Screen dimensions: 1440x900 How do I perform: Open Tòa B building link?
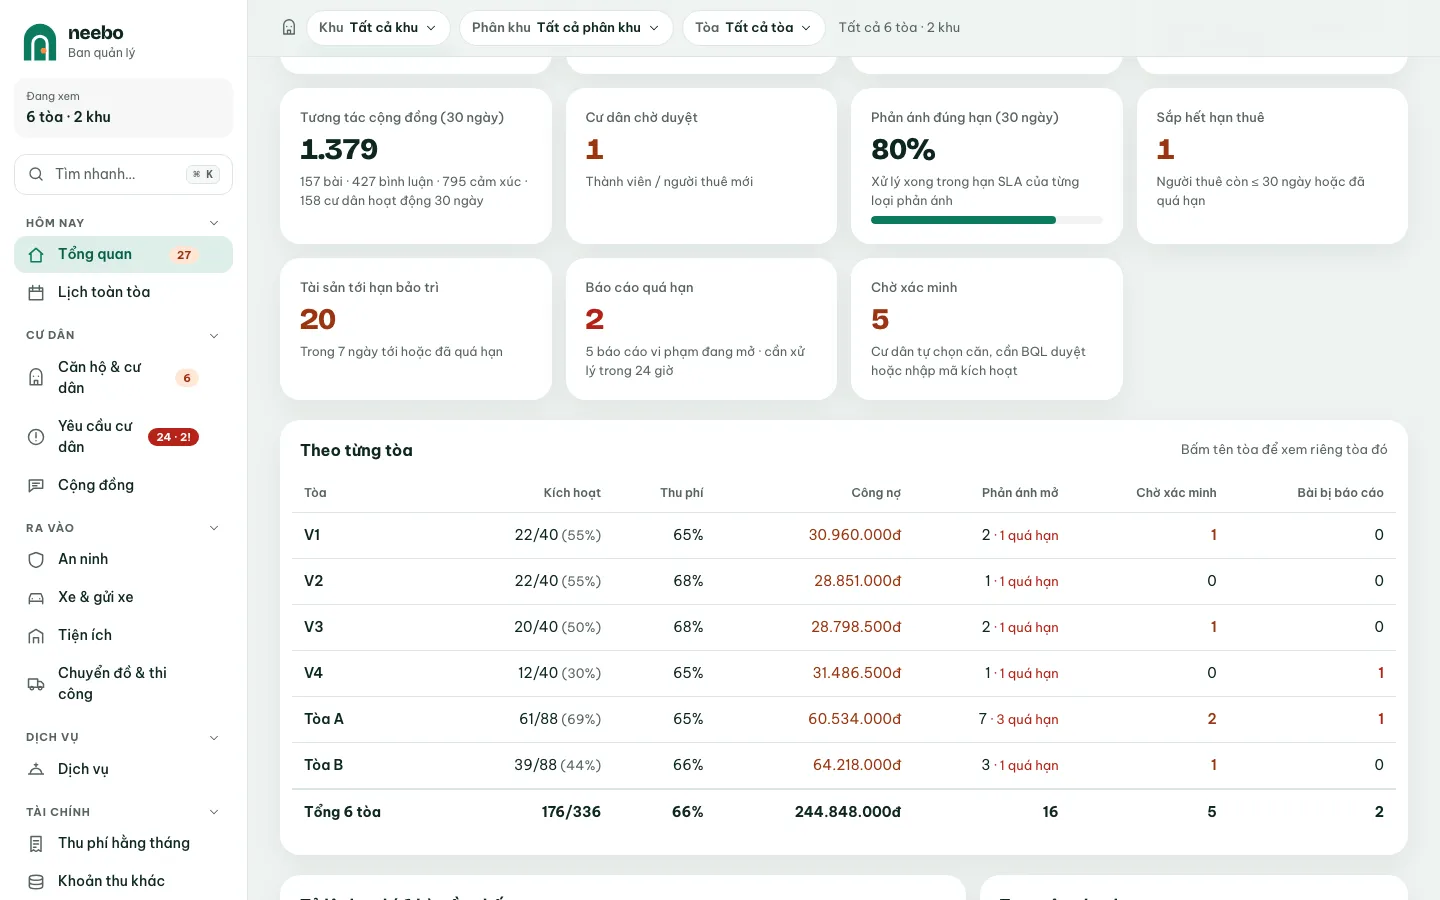point(324,765)
